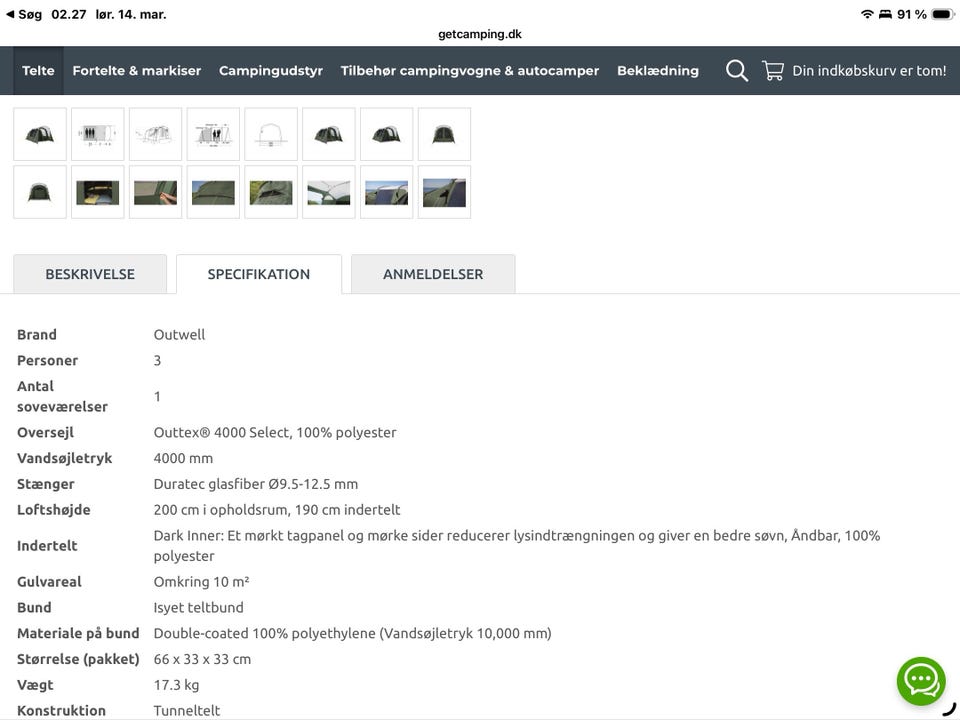Image resolution: width=960 pixels, height=720 pixels.
Task: View thumbnail showing hand on tent fabric
Action: click(156, 192)
